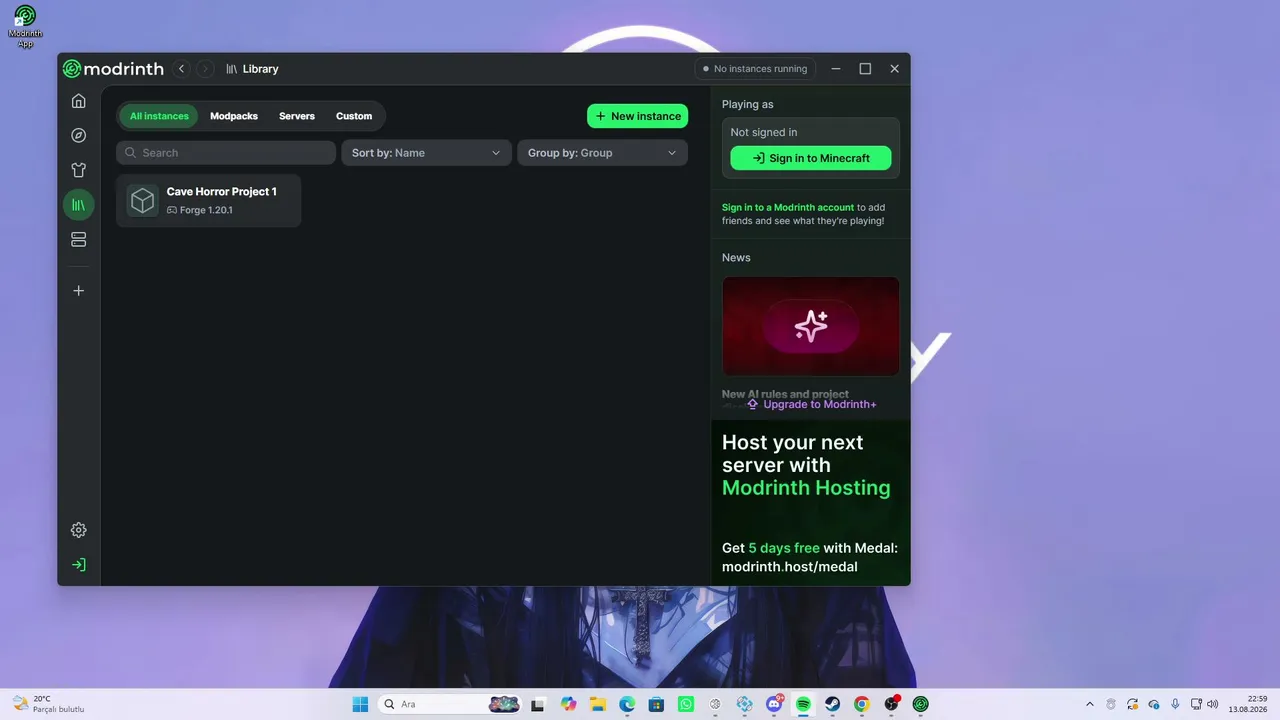Click the No instances running status
This screenshot has width=1280, height=720.
(x=755, y=69)
